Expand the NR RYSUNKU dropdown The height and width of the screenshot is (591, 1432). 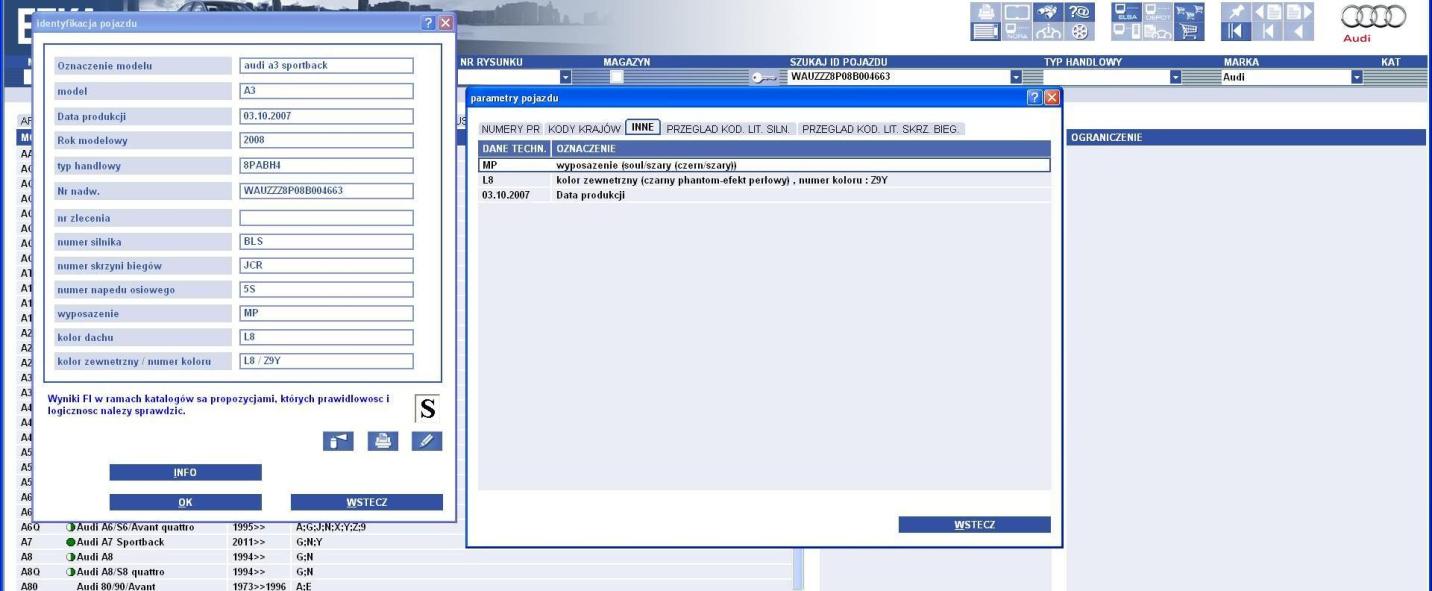coord(565,77)
